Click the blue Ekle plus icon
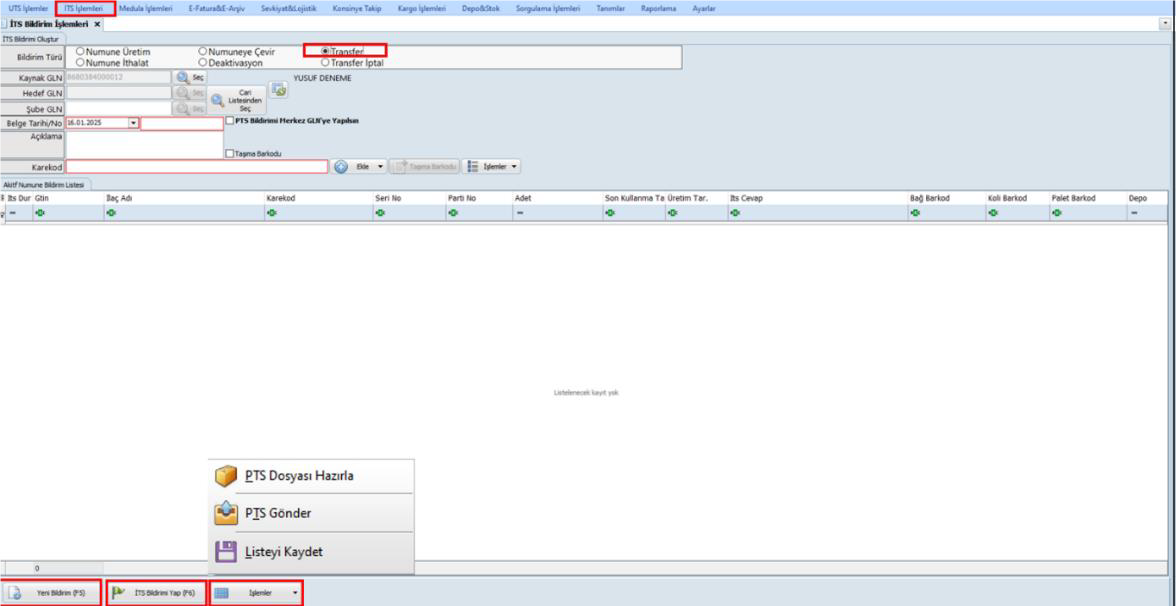The width and height of the screenshot is (1176, 606). pos(341,166)
